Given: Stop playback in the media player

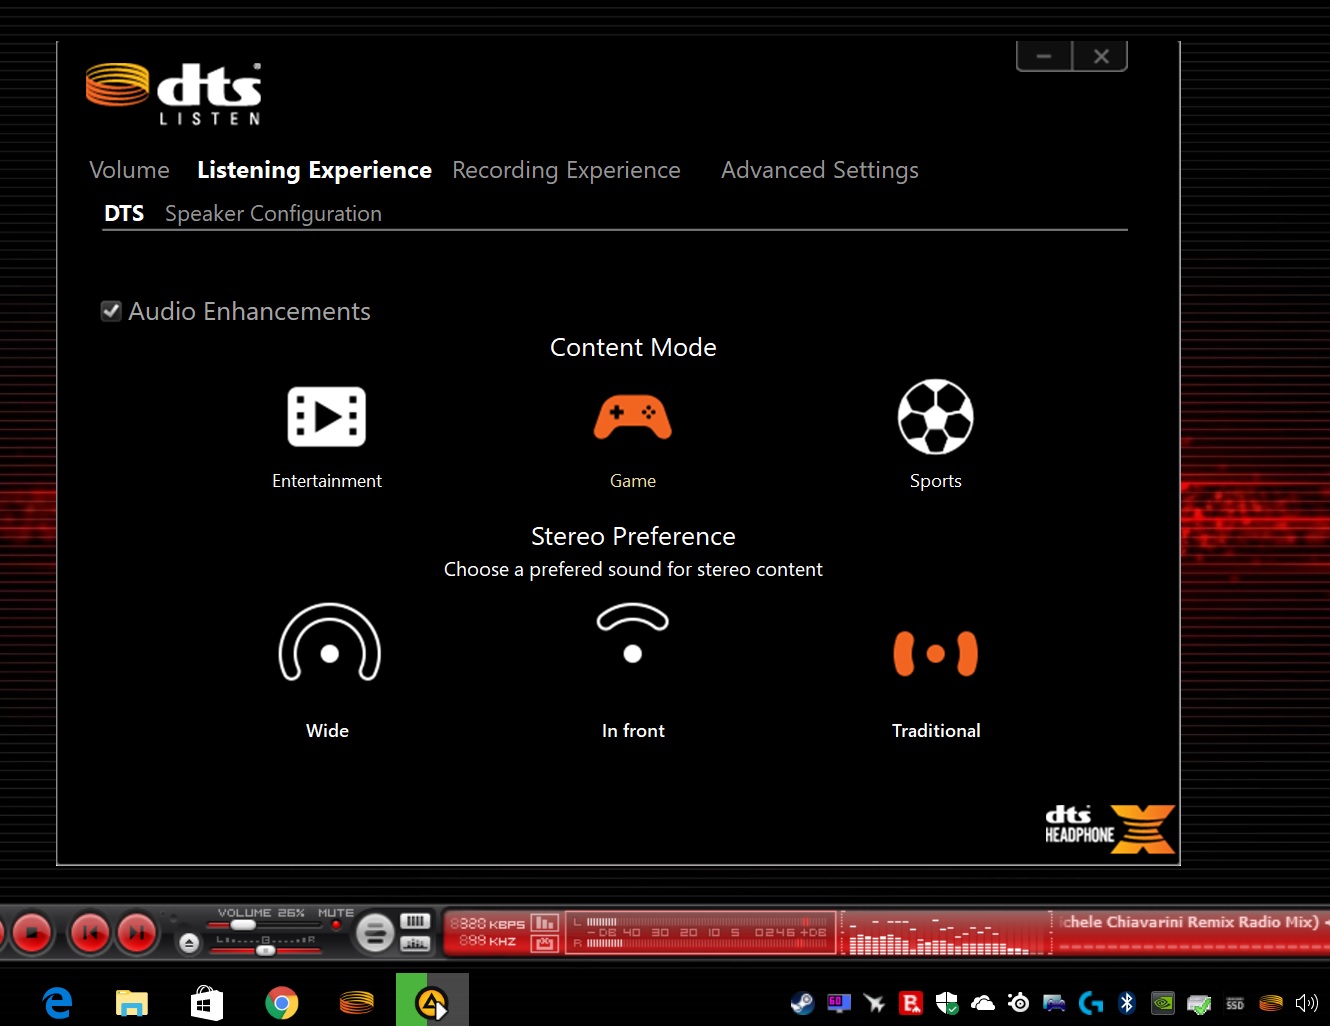Looking at the screenshot, I should (31, 934).
